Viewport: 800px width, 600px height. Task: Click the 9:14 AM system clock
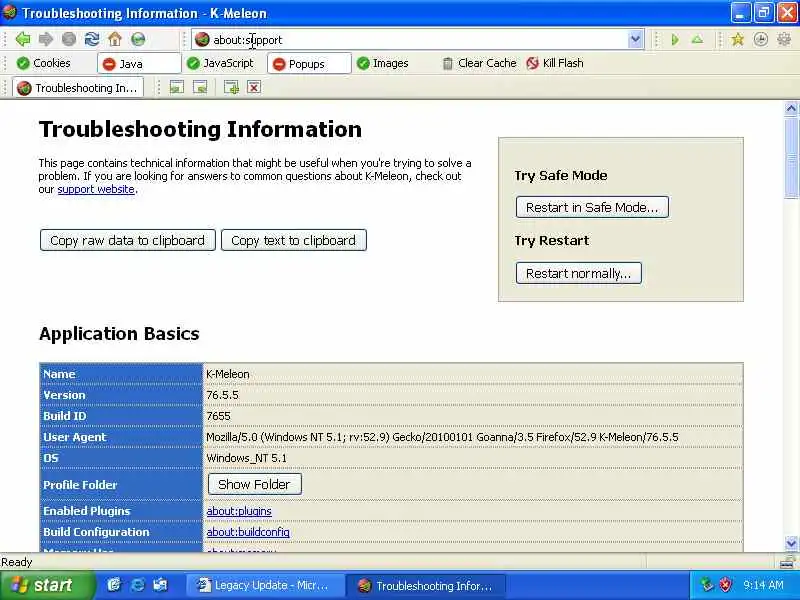pyautogui.click(x=763, y=585)
